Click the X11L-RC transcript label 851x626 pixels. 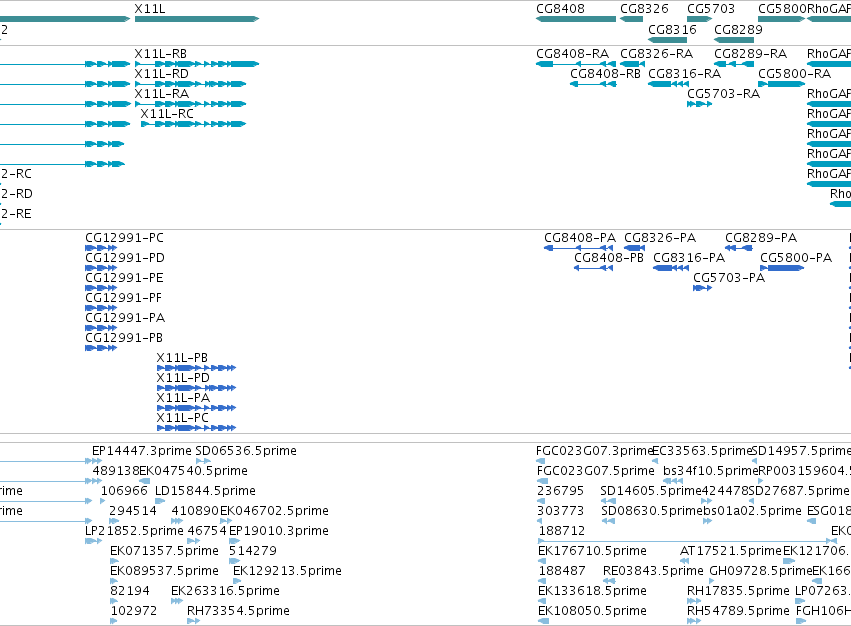coord(167,114)
